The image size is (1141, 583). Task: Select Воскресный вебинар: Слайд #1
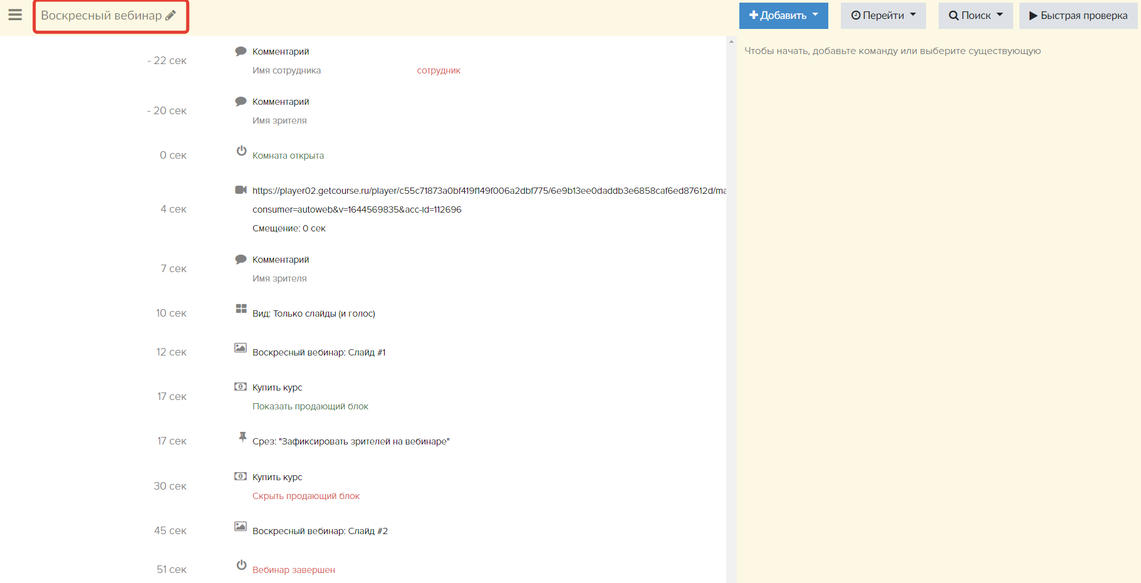point(319,352)
